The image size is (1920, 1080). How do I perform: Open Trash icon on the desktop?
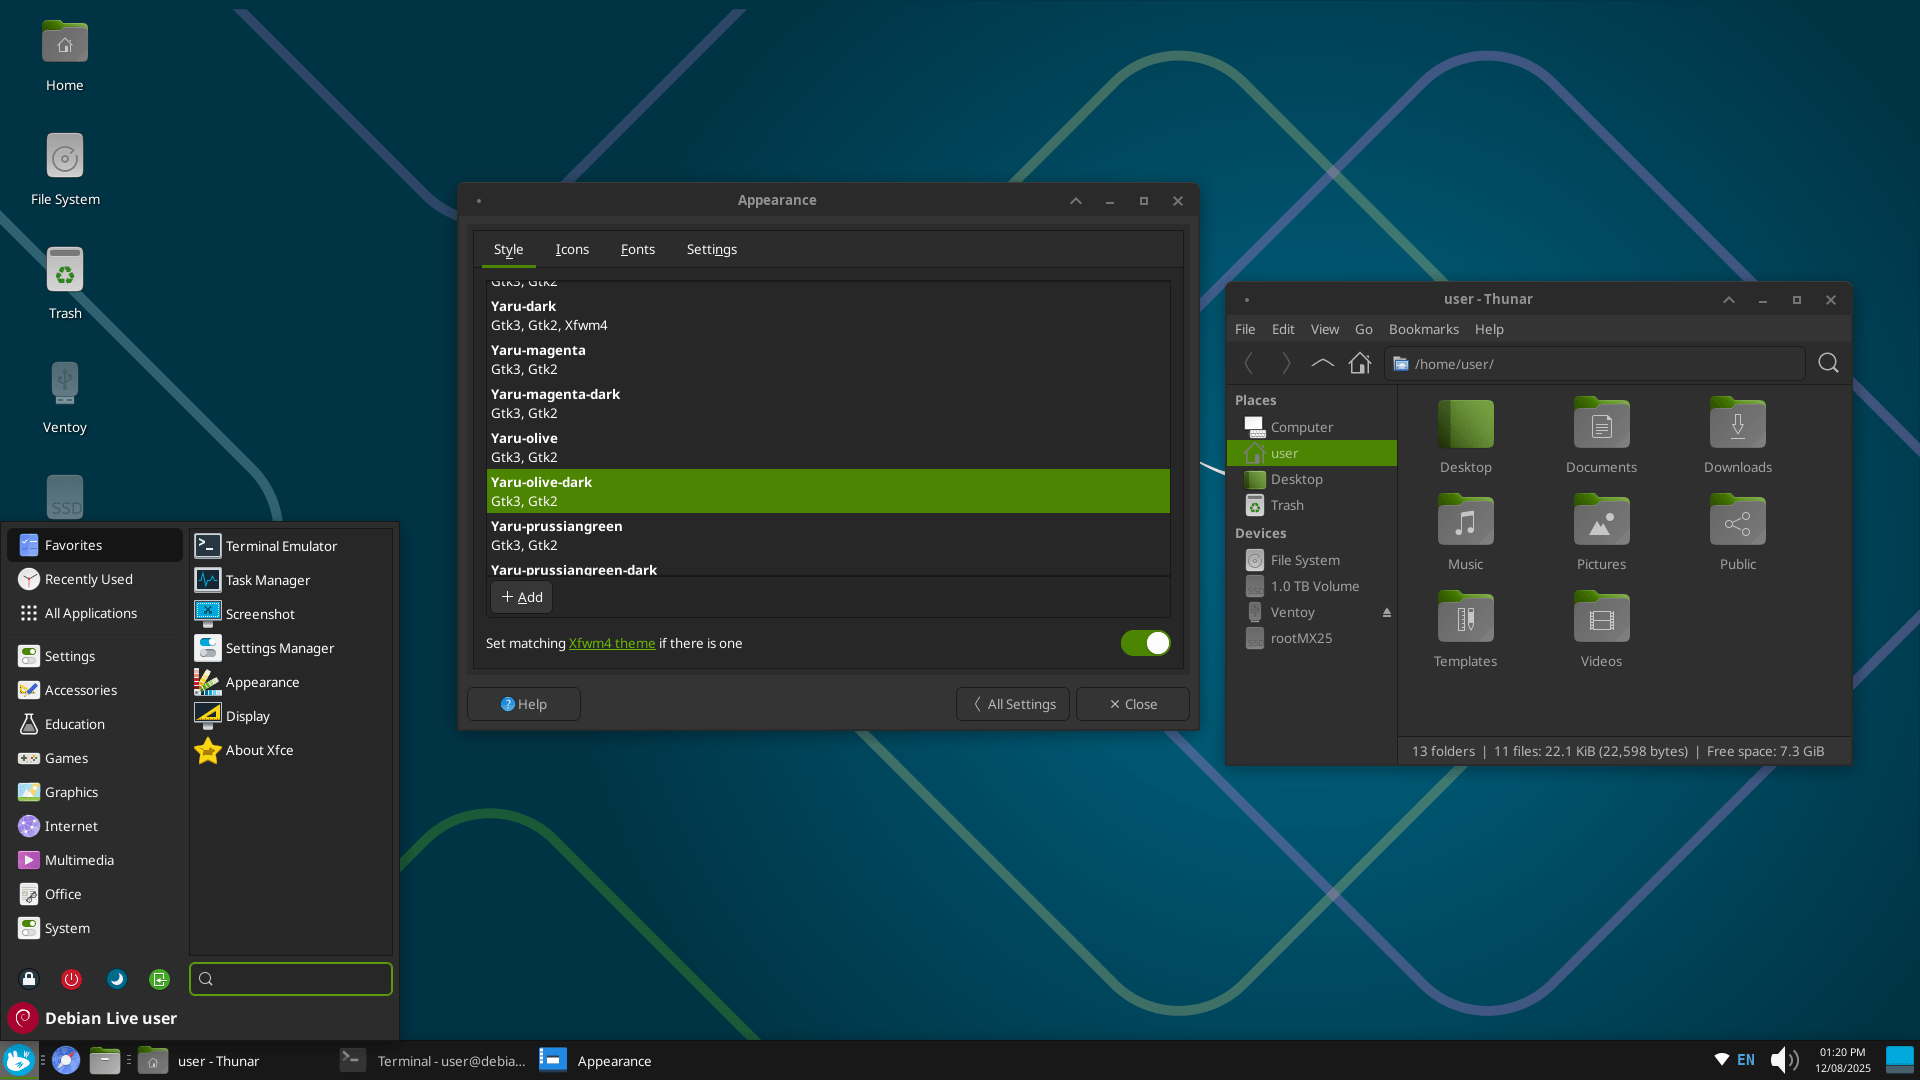point(65,270)
